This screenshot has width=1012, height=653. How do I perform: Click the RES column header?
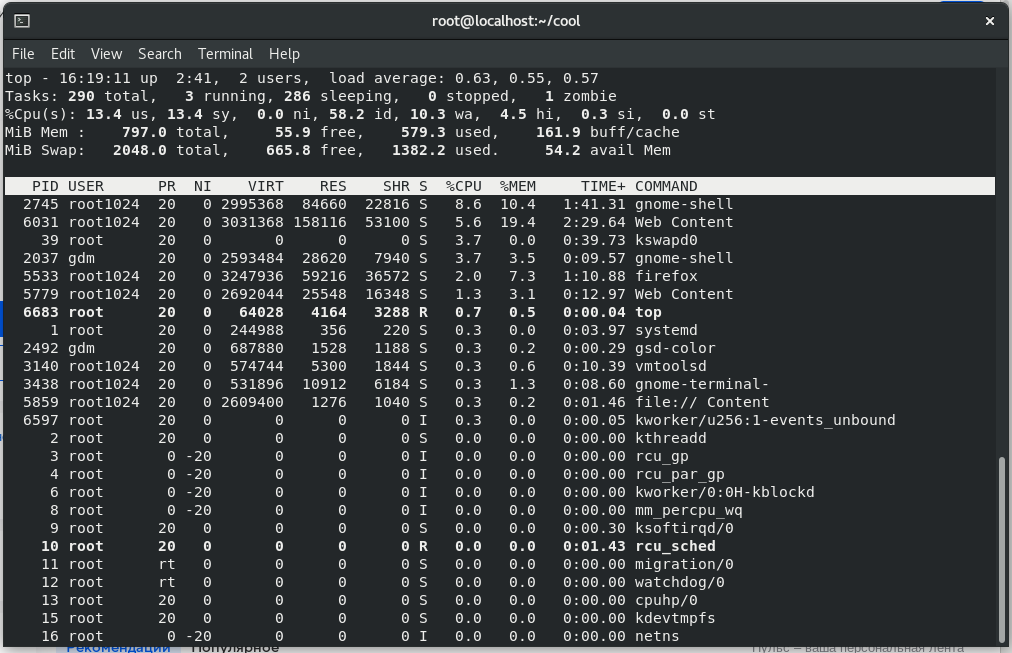(x=333, y=186)
